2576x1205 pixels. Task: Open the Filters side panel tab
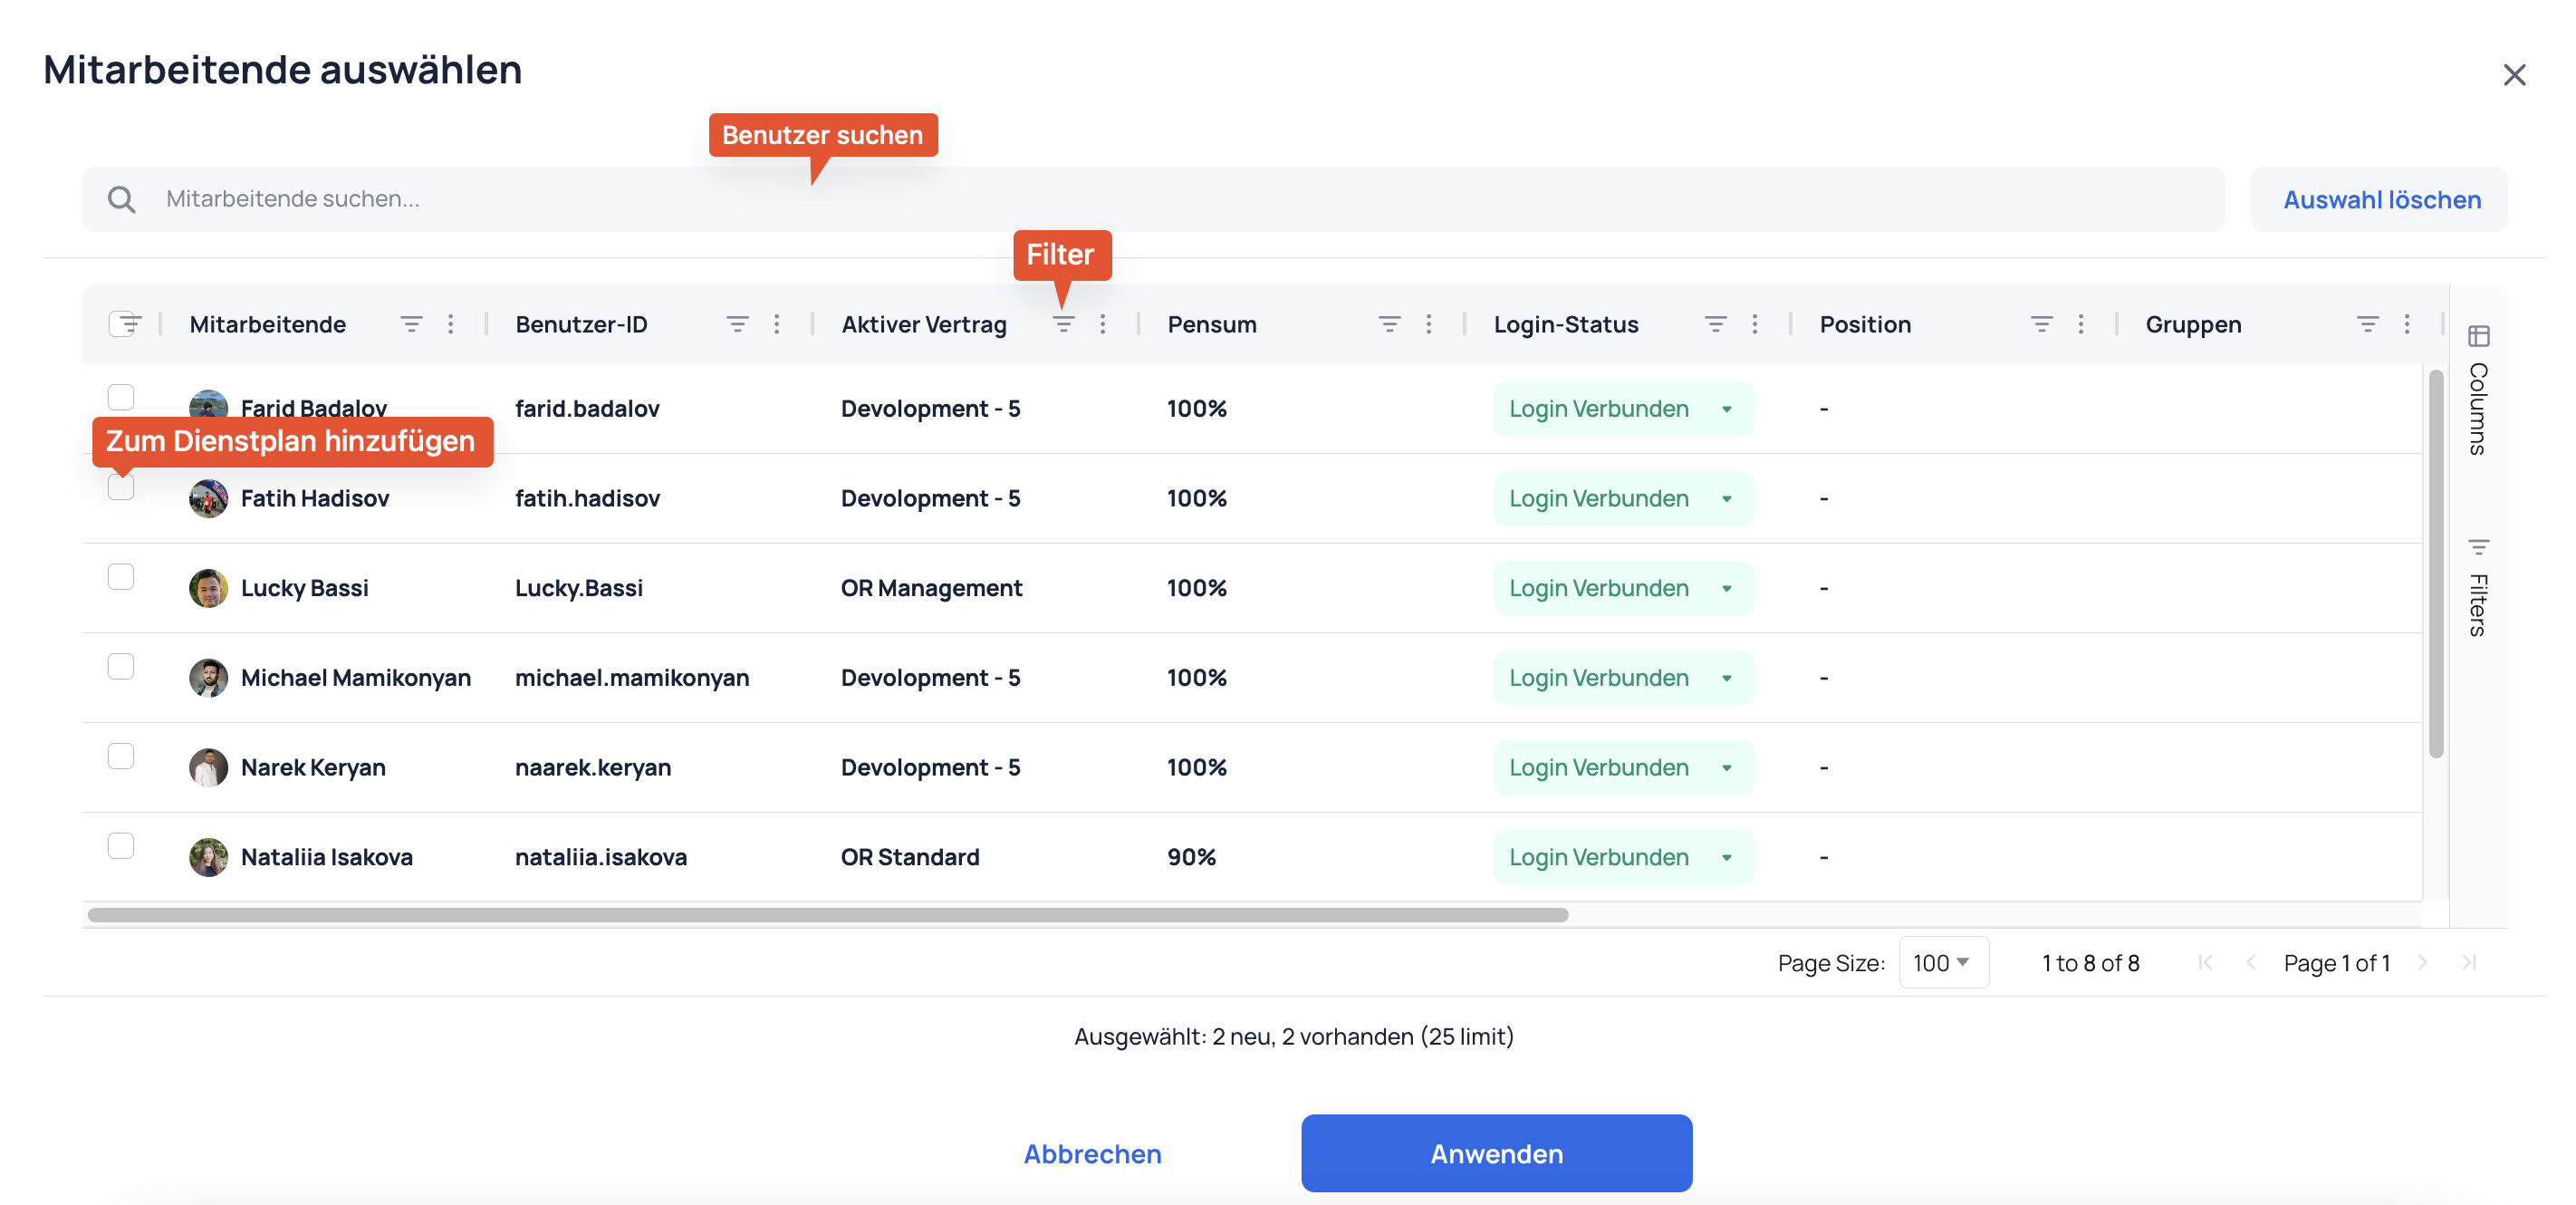pyautogui.click(x=2478, y=588)
